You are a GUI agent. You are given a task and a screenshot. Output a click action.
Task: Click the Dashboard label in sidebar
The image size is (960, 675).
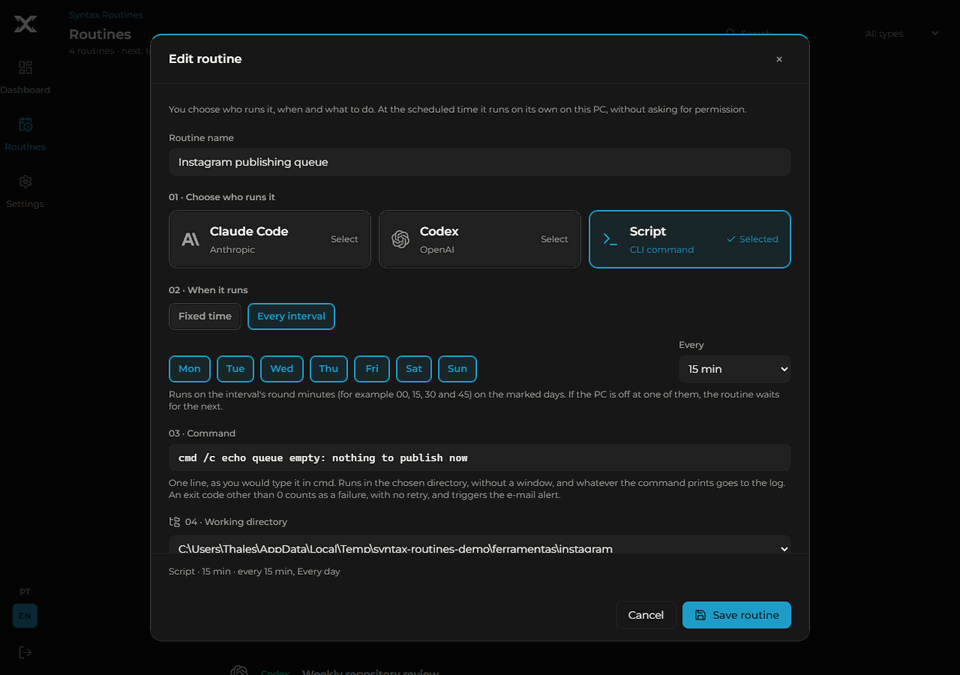(x=25, y=90)
